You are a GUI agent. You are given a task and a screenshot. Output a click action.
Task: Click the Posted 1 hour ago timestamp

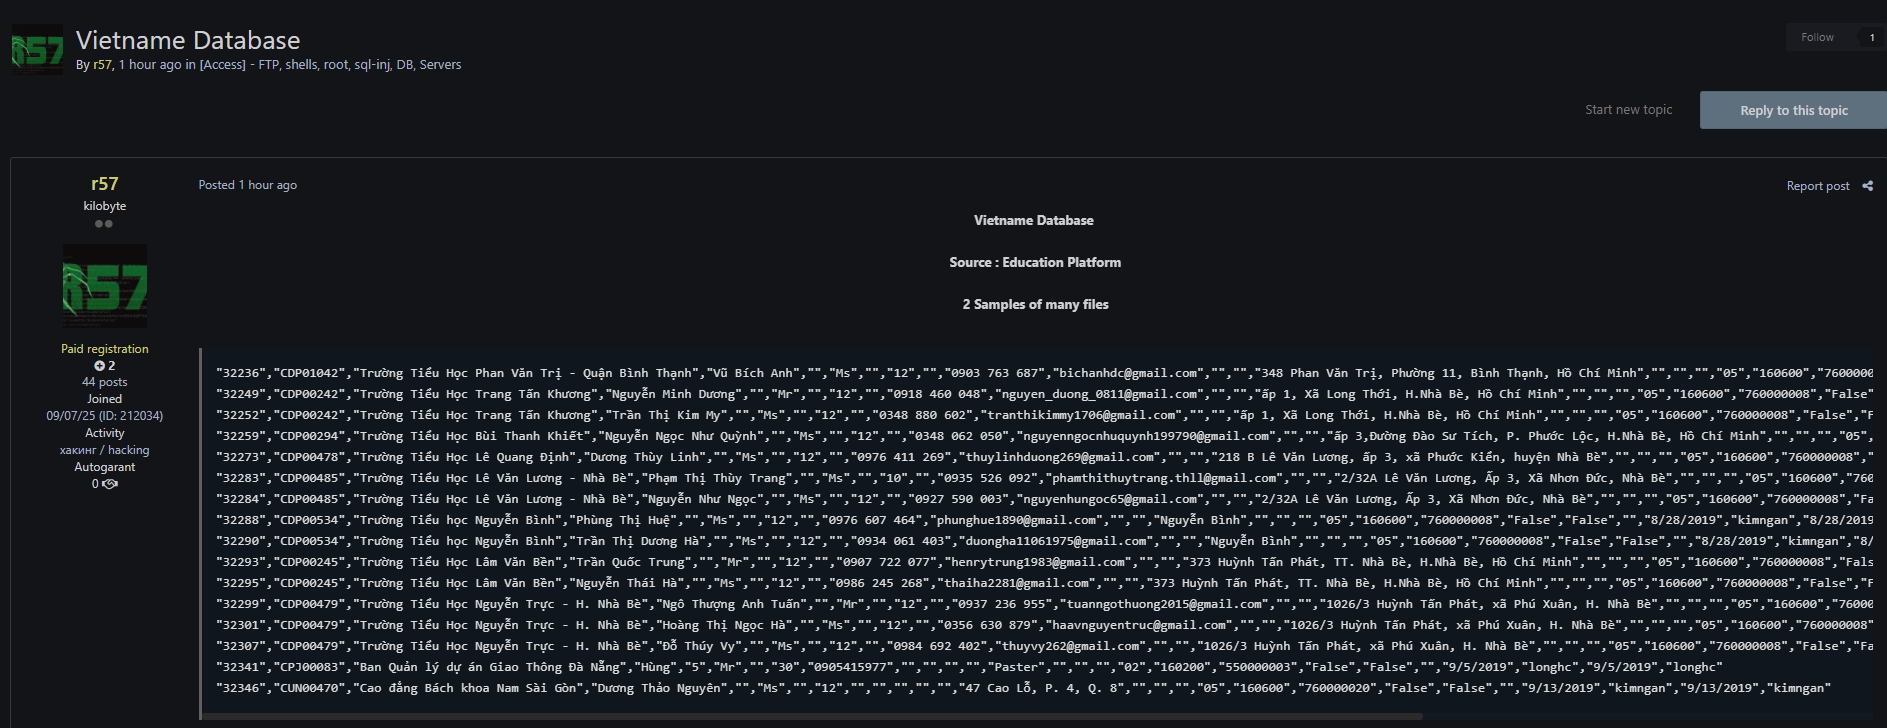tap(247, 185)
